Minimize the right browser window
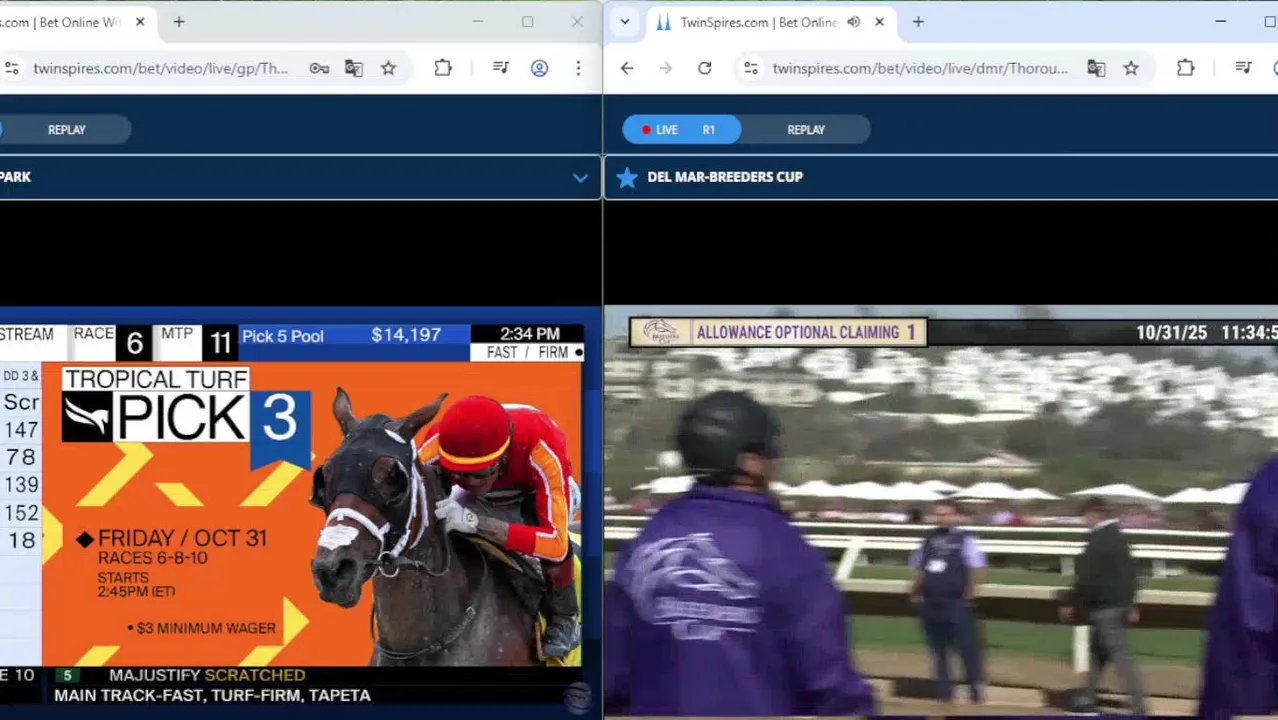1278x720 pixels. tap(1221, 21)
